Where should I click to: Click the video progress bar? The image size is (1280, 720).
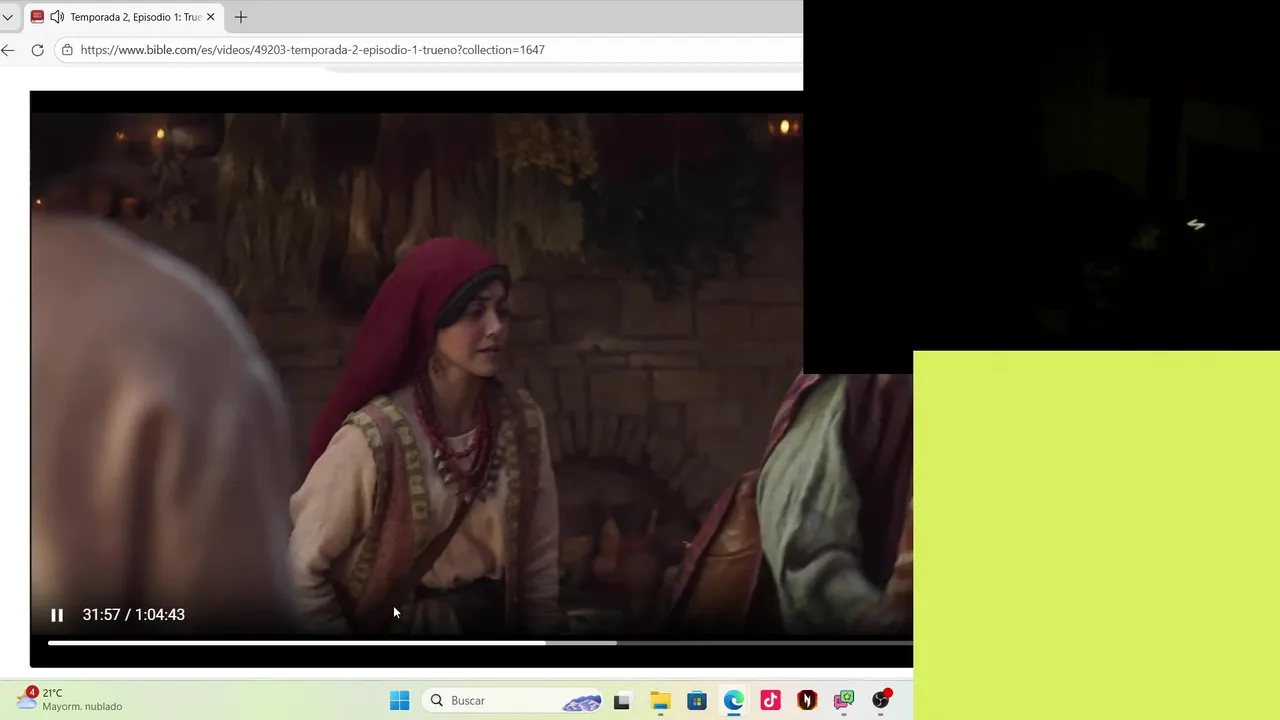click(480, 643)
